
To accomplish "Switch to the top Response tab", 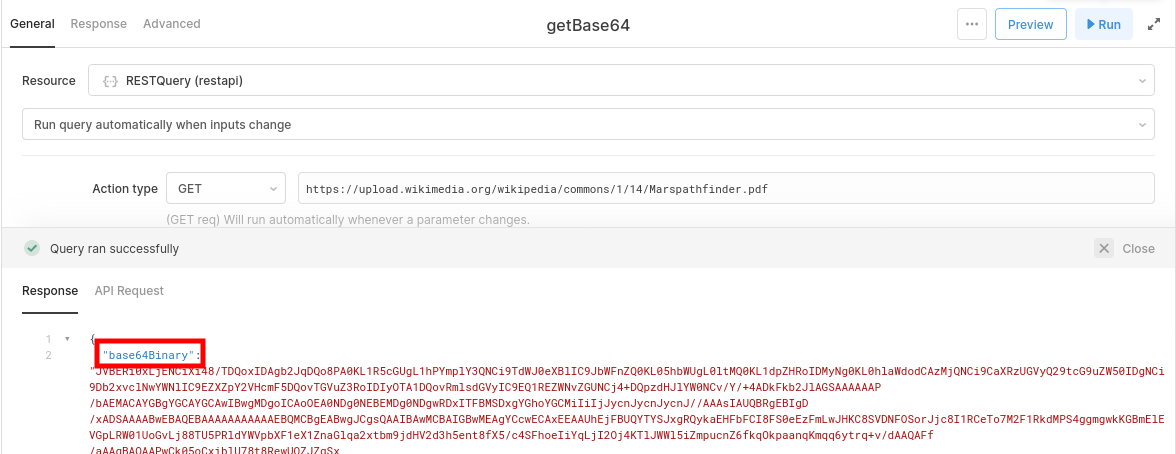I will point(98,24).
